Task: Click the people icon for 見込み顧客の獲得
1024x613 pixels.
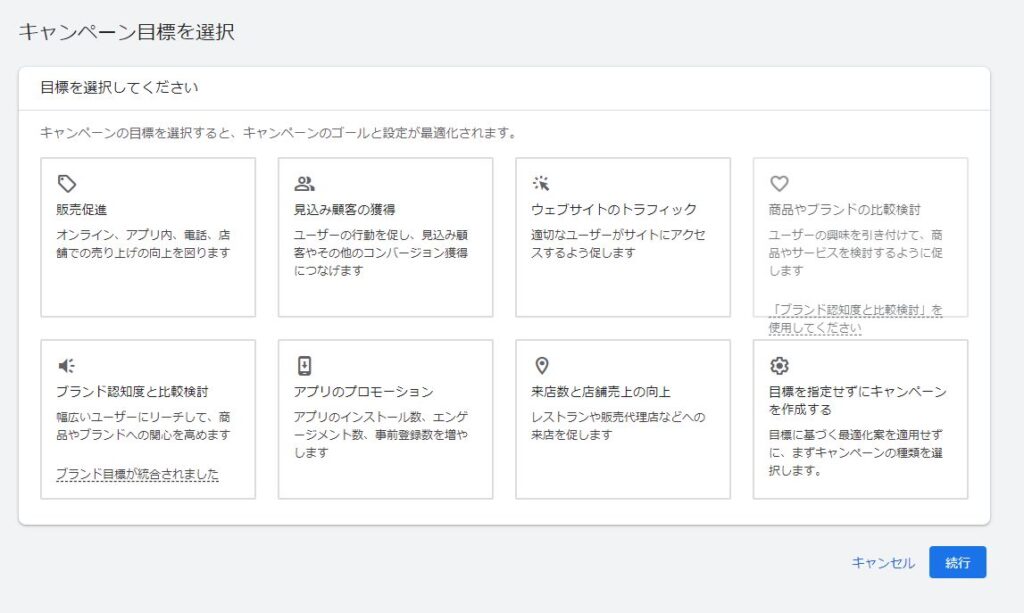Action: [x=303, y=182]
